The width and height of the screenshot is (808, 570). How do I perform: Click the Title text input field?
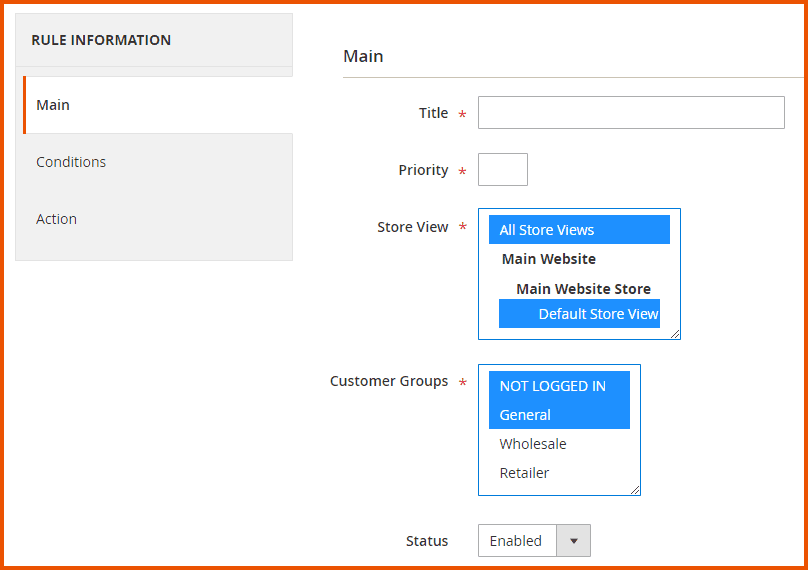coord(631,113)
